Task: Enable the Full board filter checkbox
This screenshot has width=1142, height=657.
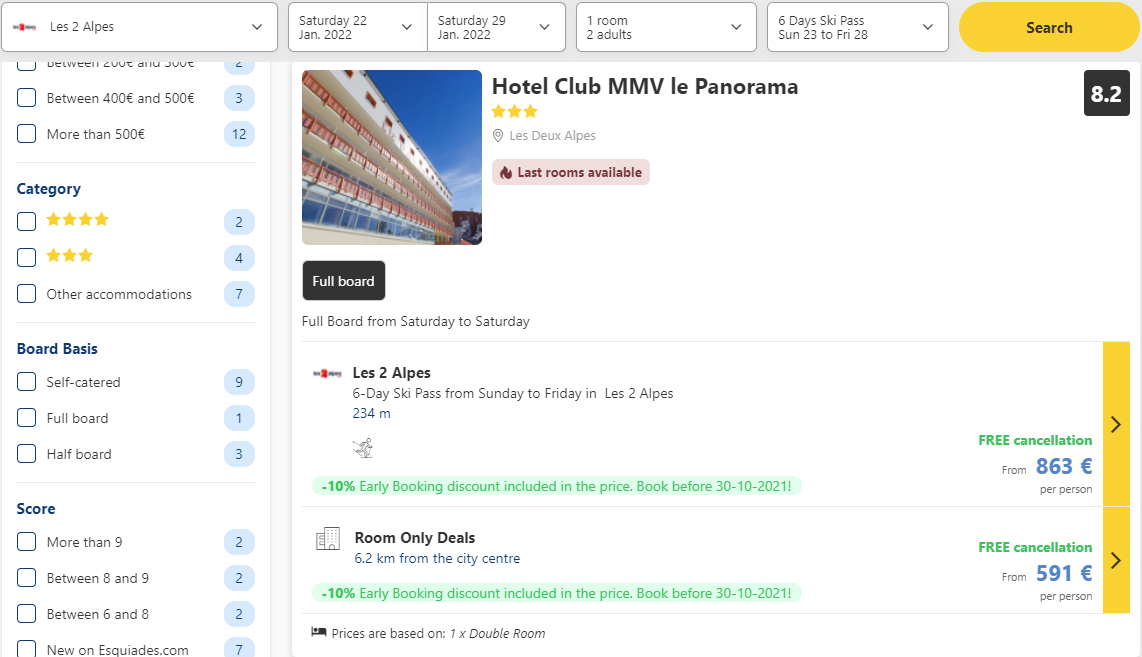Action: coord(26,418)
